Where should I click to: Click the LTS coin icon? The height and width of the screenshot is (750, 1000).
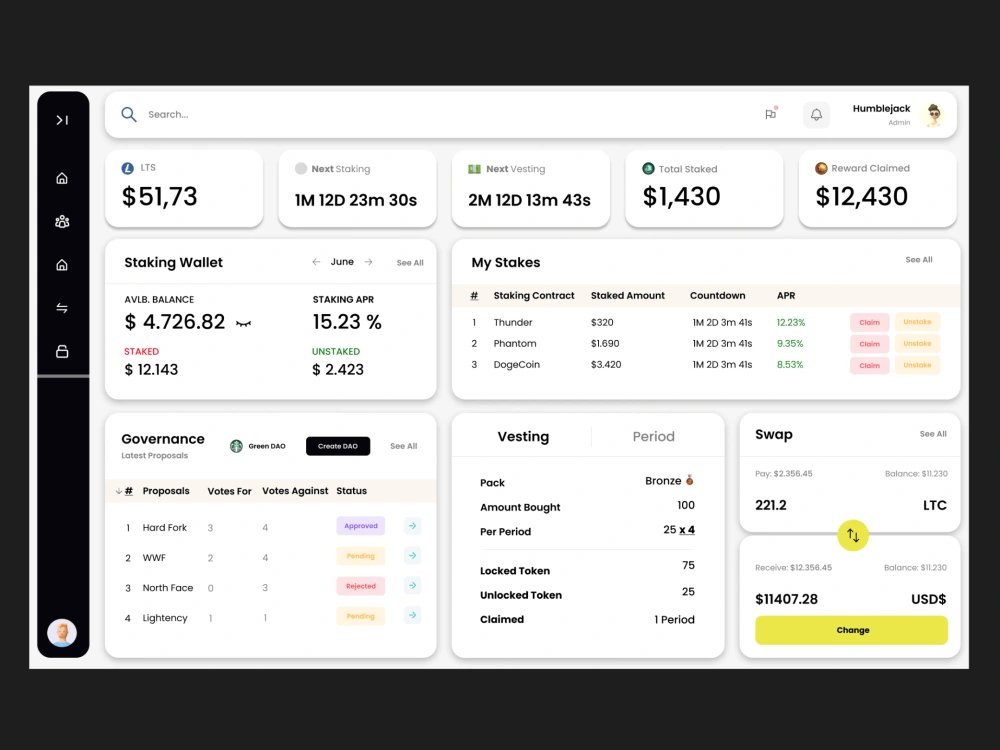[x=128, y=168]
